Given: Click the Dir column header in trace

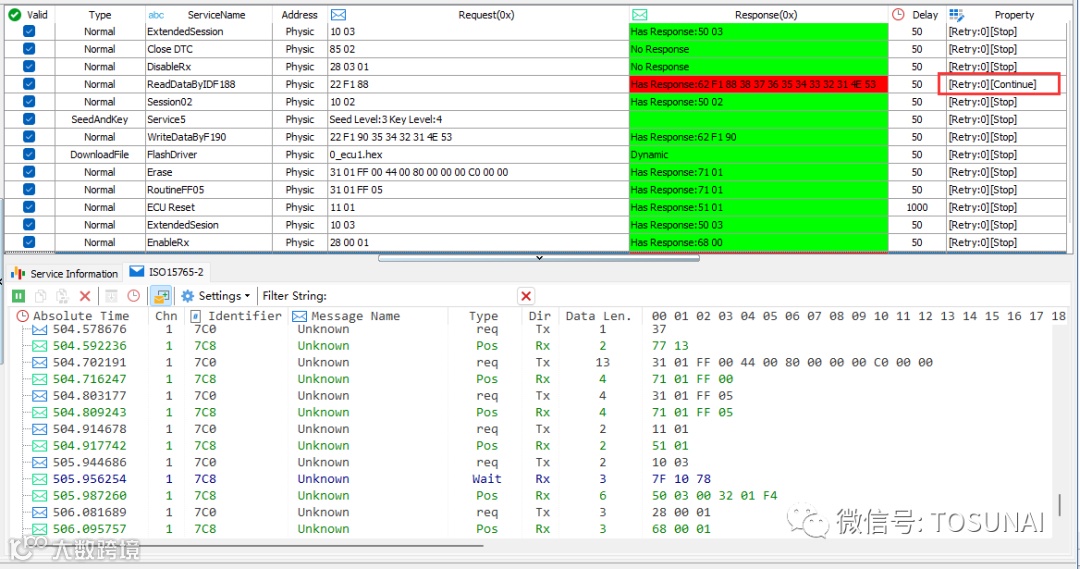Looking at the screenshot, I should [540, 316].
